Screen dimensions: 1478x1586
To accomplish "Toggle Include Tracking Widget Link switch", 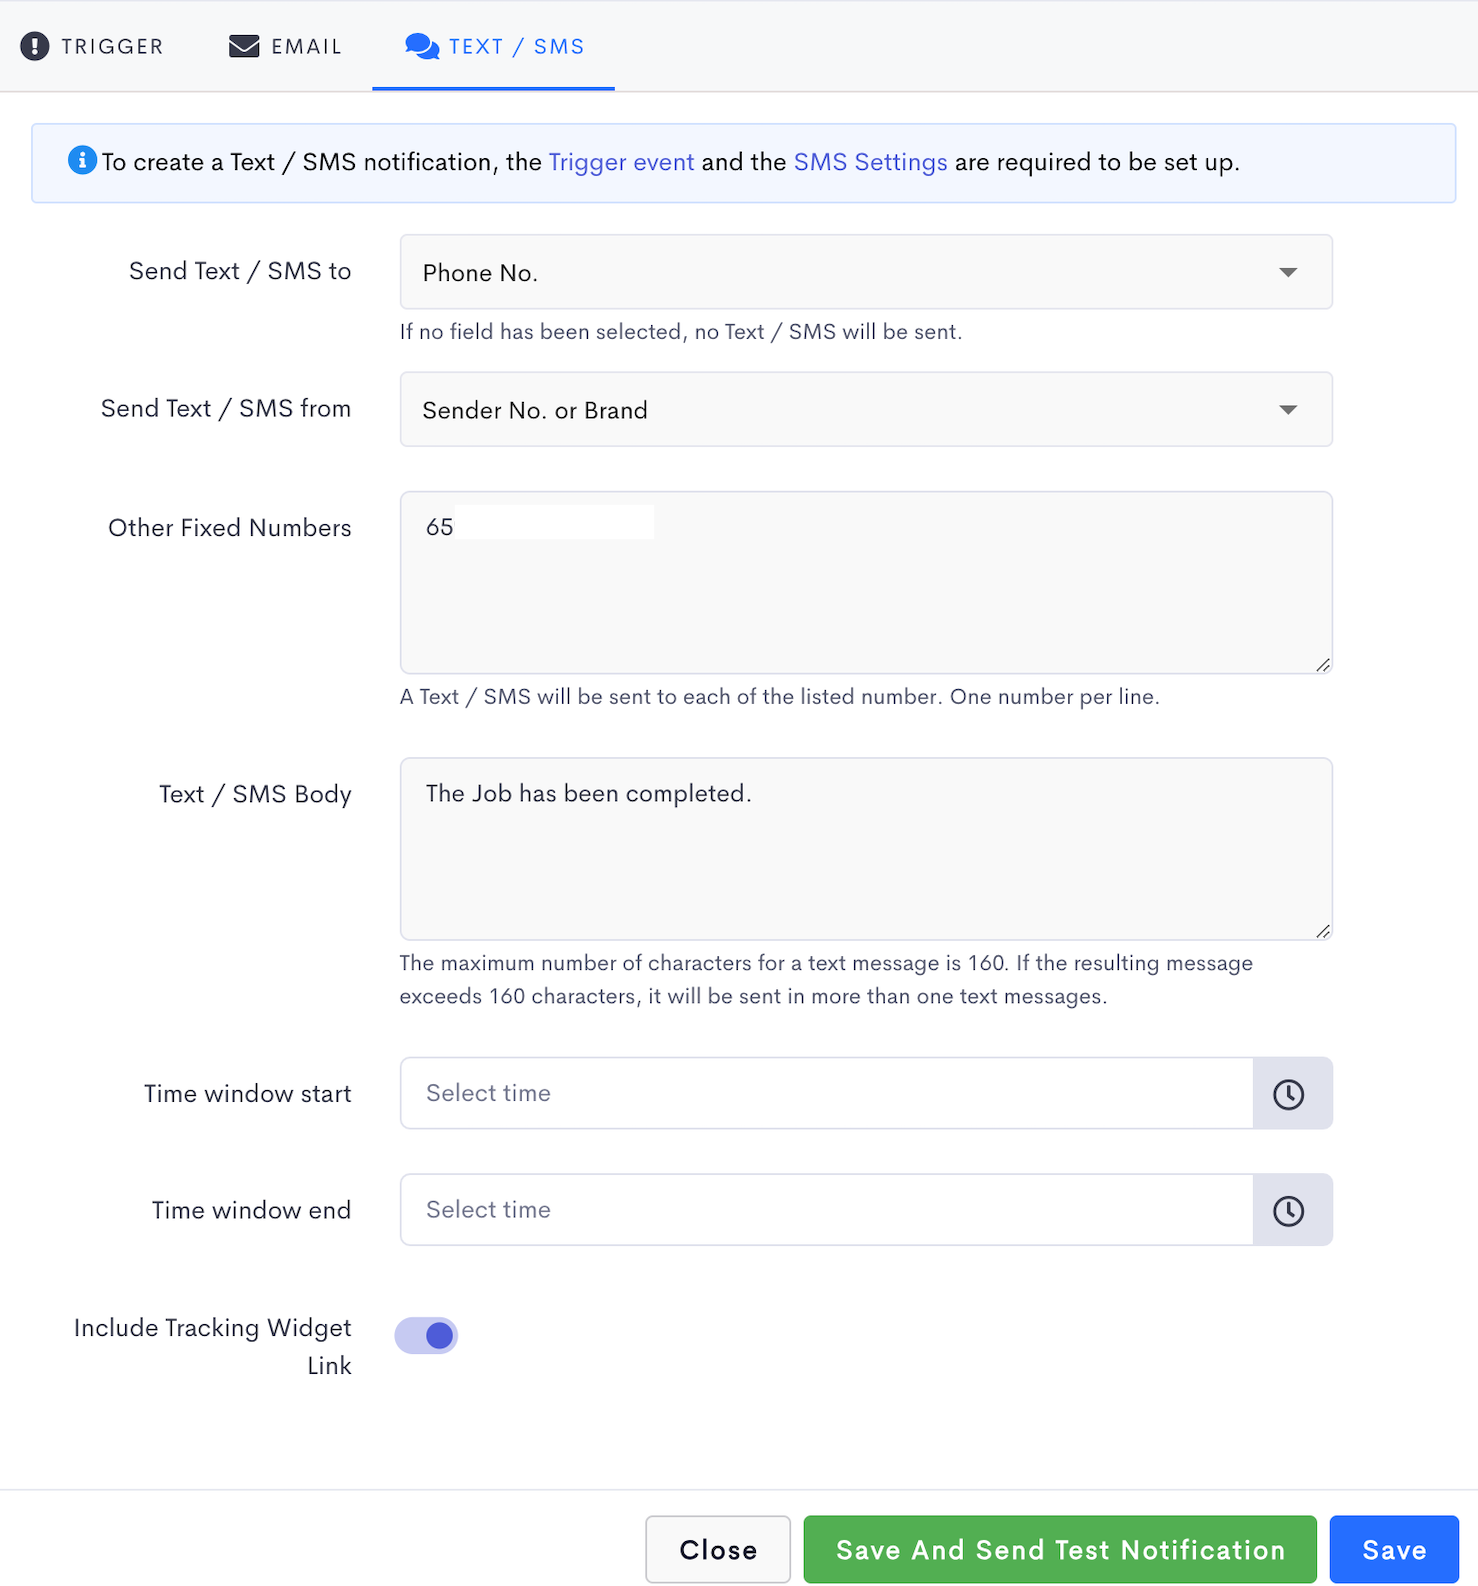I will point(427,1336).
